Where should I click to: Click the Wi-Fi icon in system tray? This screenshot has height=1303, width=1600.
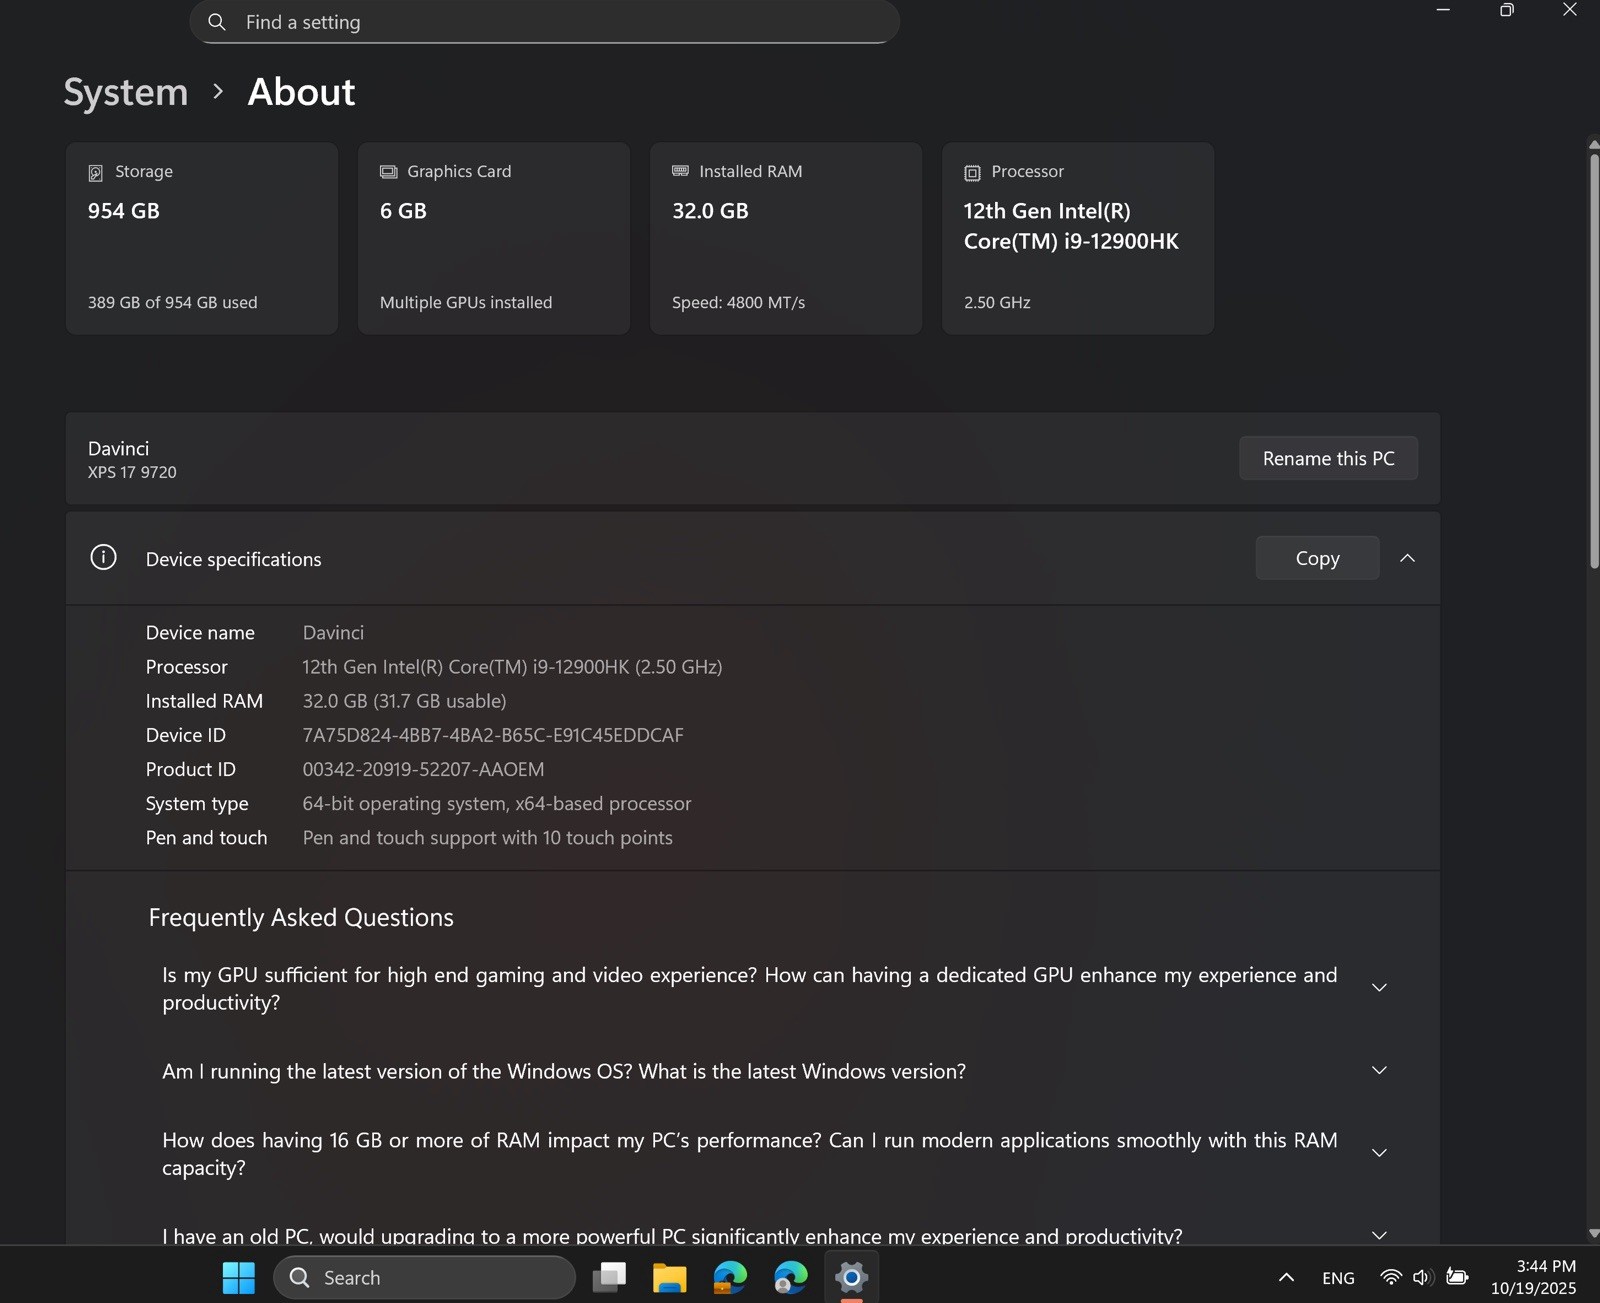pyautogui.click(x=1390, y=1277)
